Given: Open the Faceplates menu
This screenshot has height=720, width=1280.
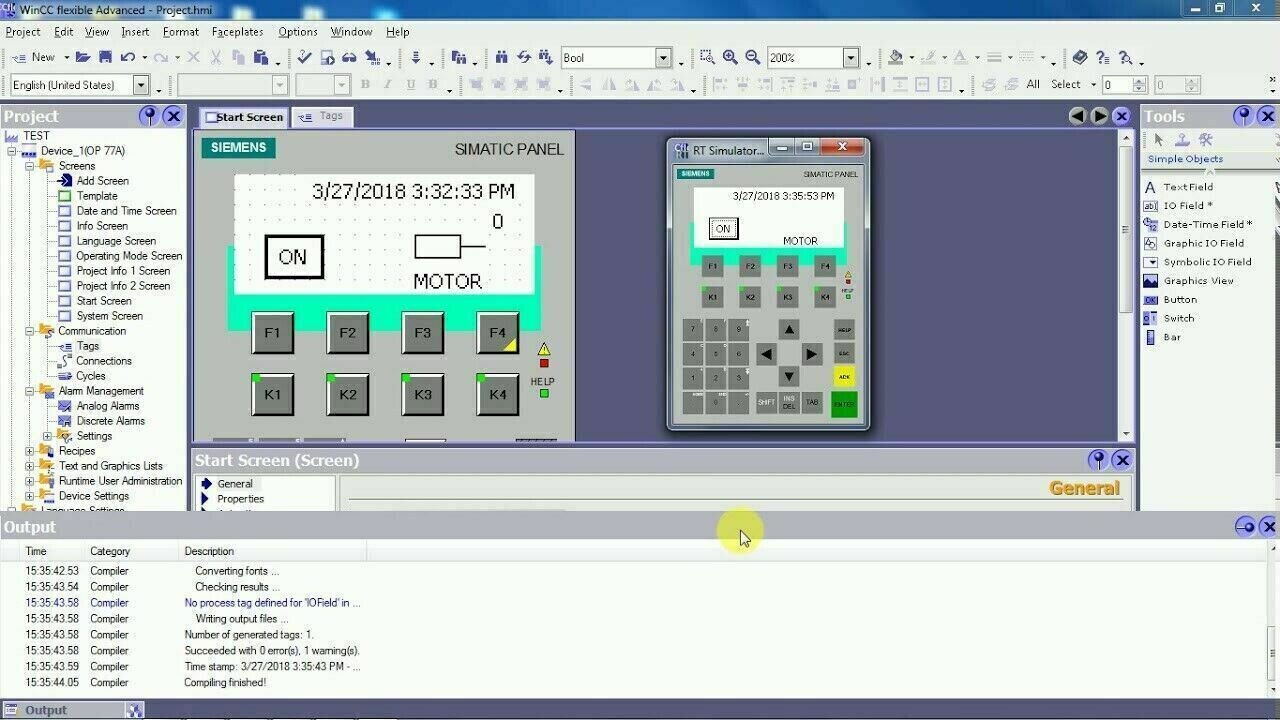Looking at the screenshot, I should point(237,32).
